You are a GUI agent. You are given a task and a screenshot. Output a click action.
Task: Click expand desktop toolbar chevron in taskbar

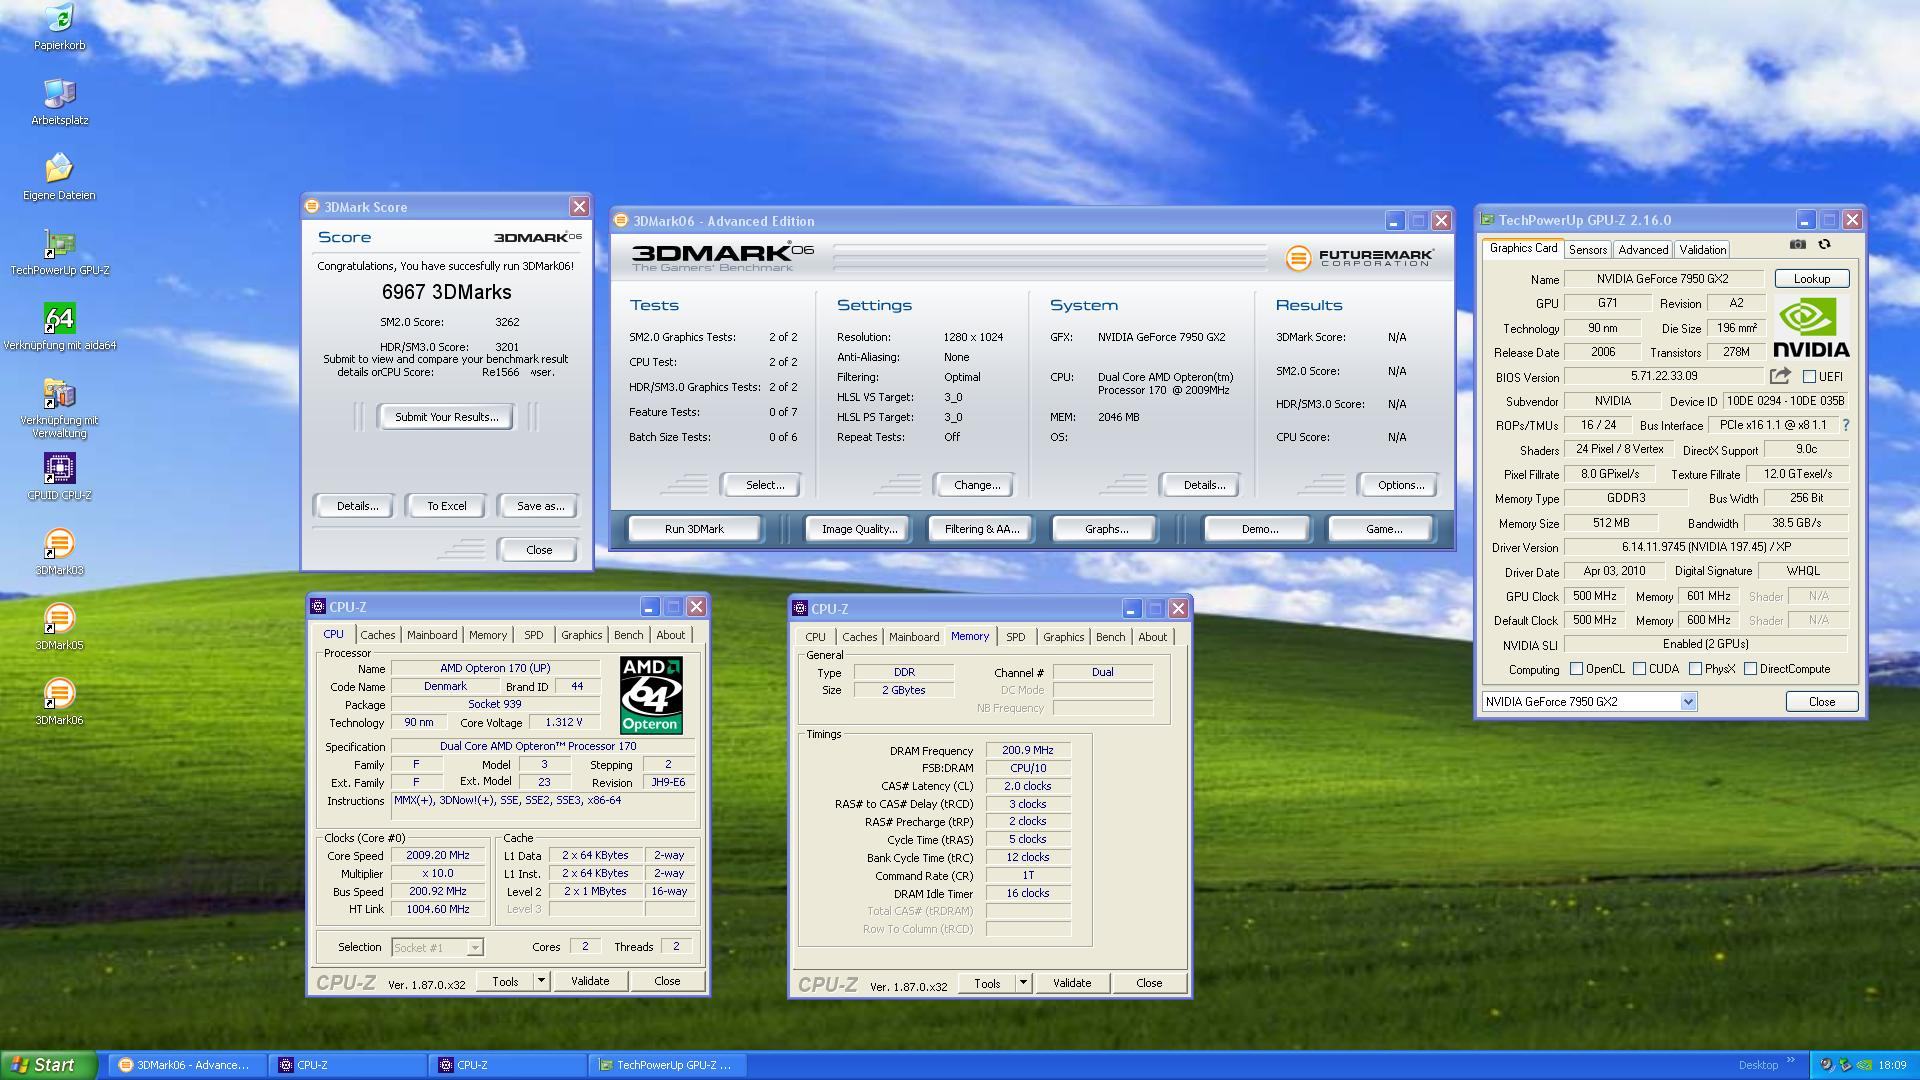tap(1791, 1062)
